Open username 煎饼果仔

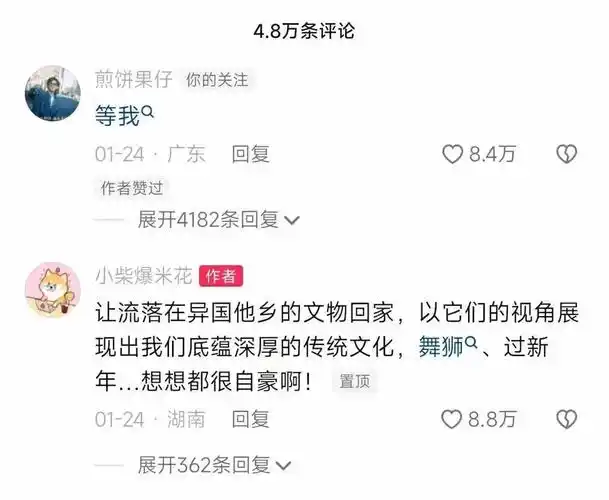click(x=134, y=80)
